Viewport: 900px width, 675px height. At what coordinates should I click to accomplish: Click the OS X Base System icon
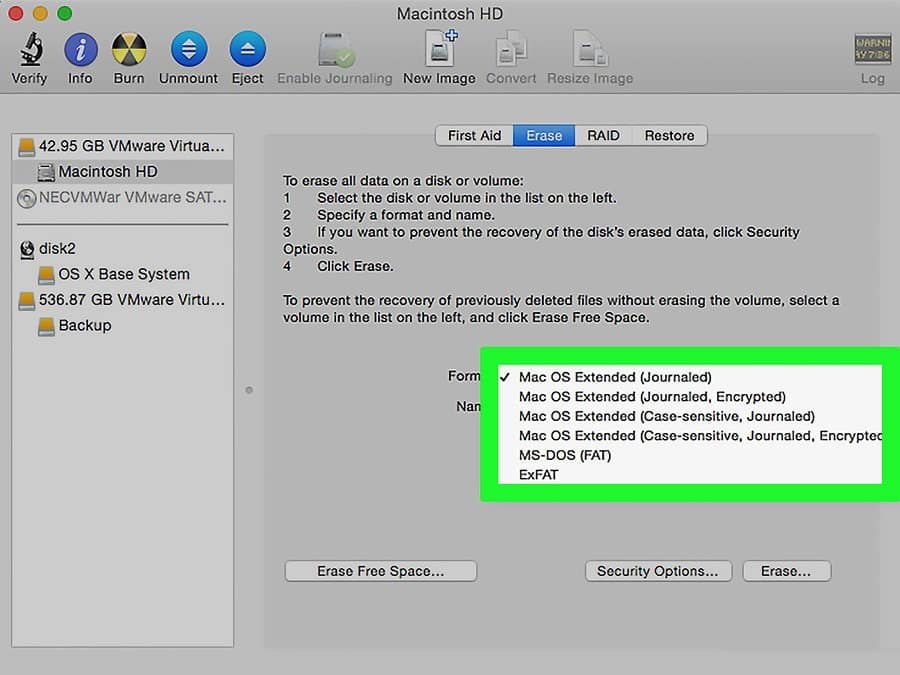point(46,275)
